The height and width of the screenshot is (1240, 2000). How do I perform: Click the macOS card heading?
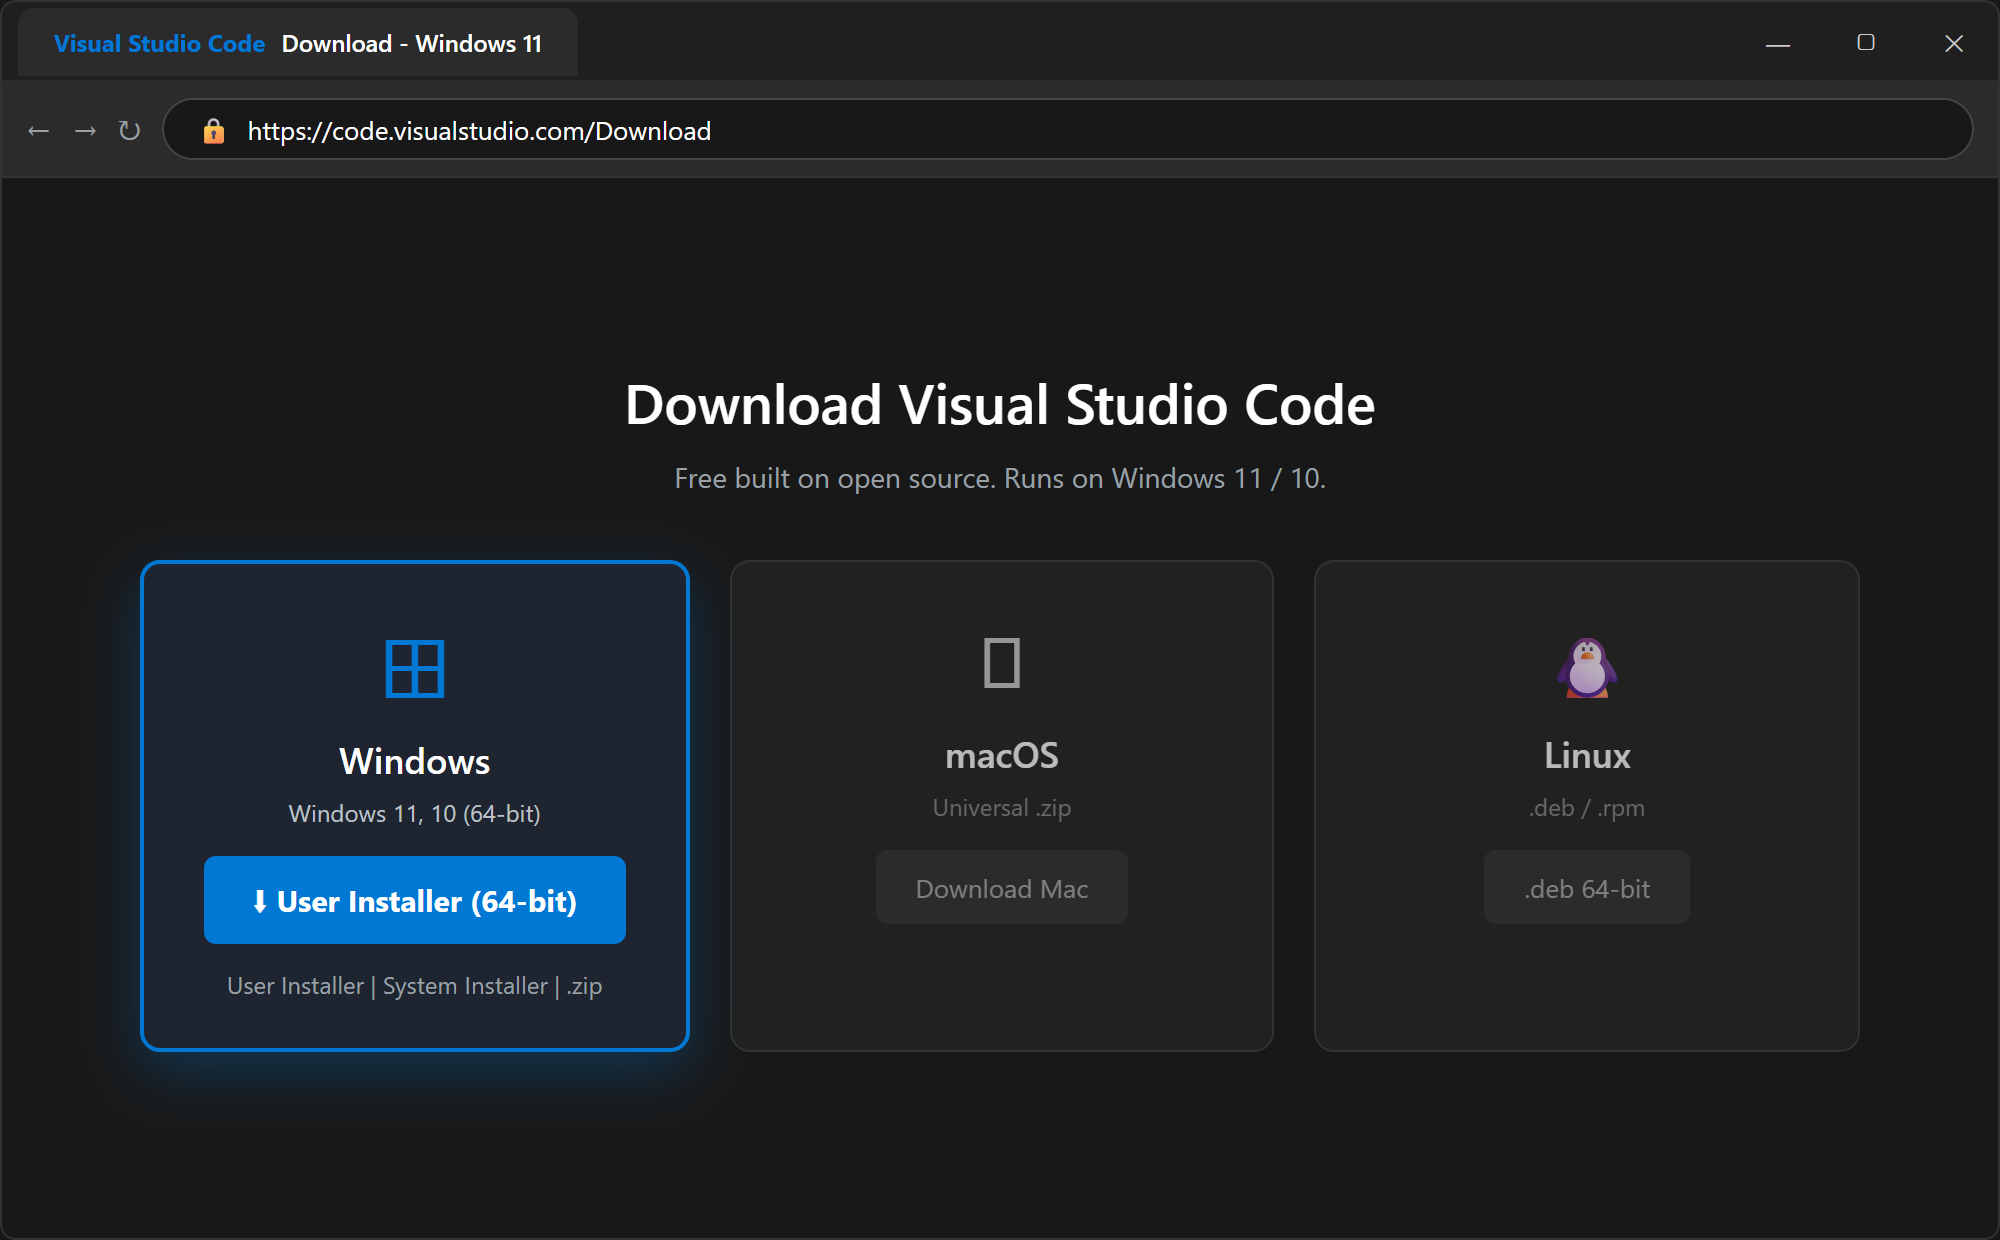tap(1002, 756)
